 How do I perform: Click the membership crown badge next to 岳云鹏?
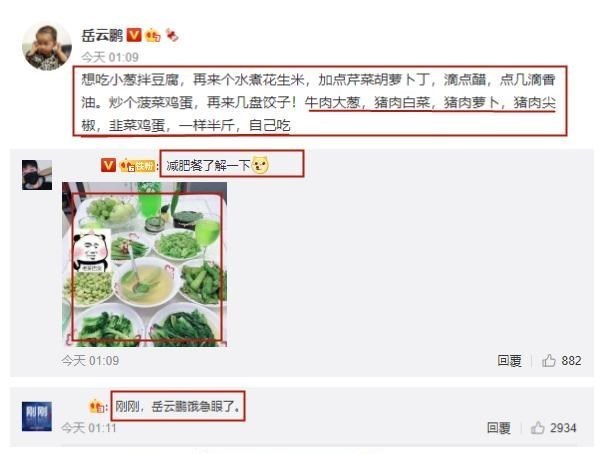153,36
